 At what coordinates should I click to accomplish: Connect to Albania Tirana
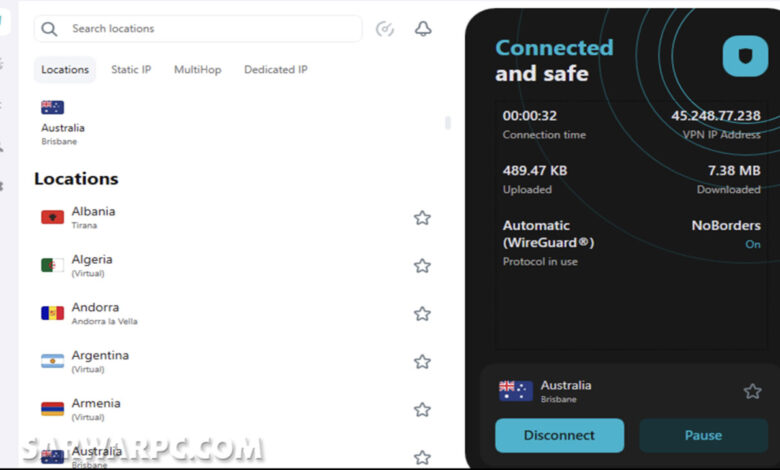click(234, 217)
